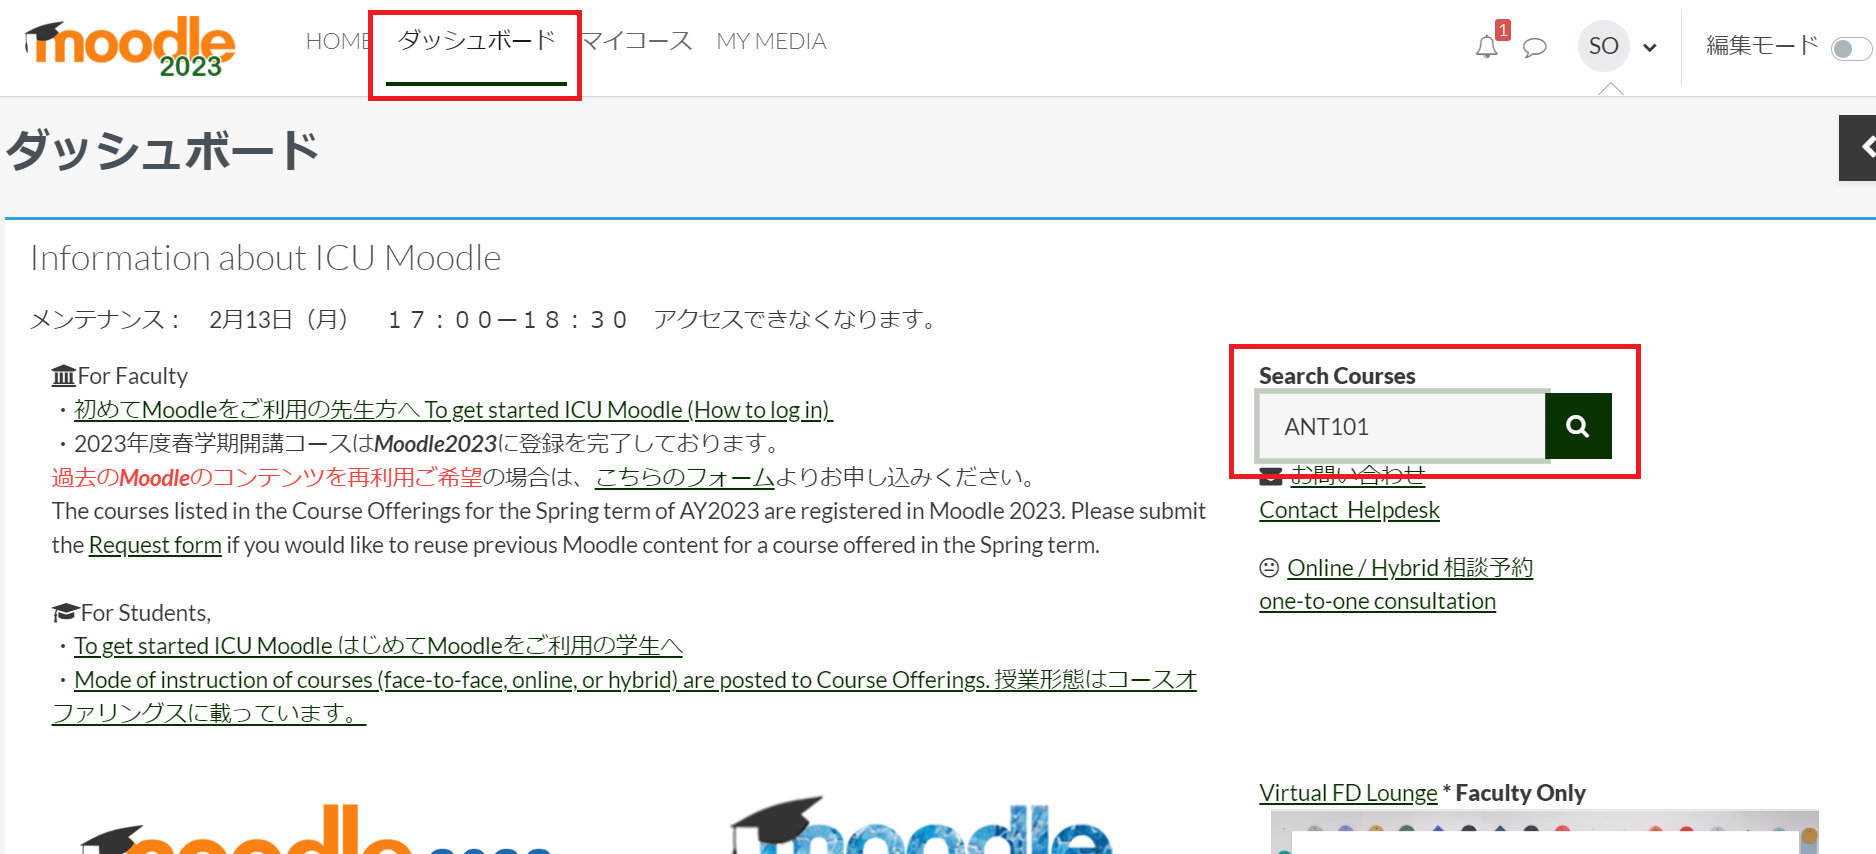
Task: Open the MY MEDIA tab
Action: click(x=771, y=41)
